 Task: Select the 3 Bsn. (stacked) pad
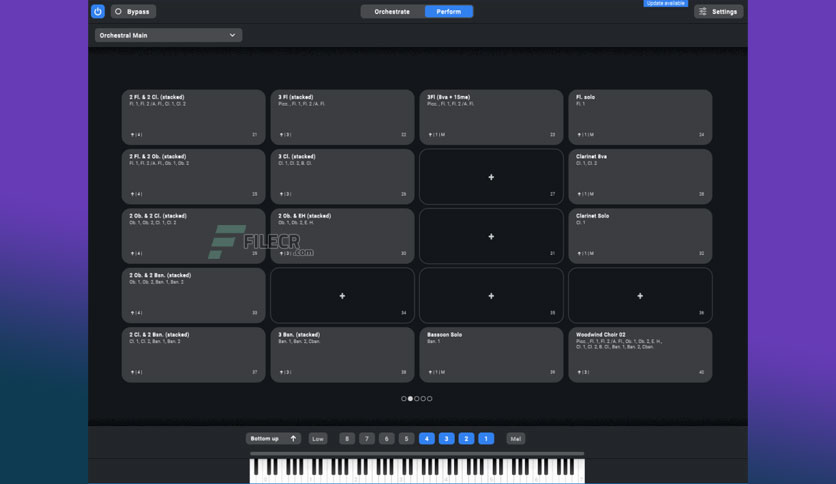pos(342,354)
